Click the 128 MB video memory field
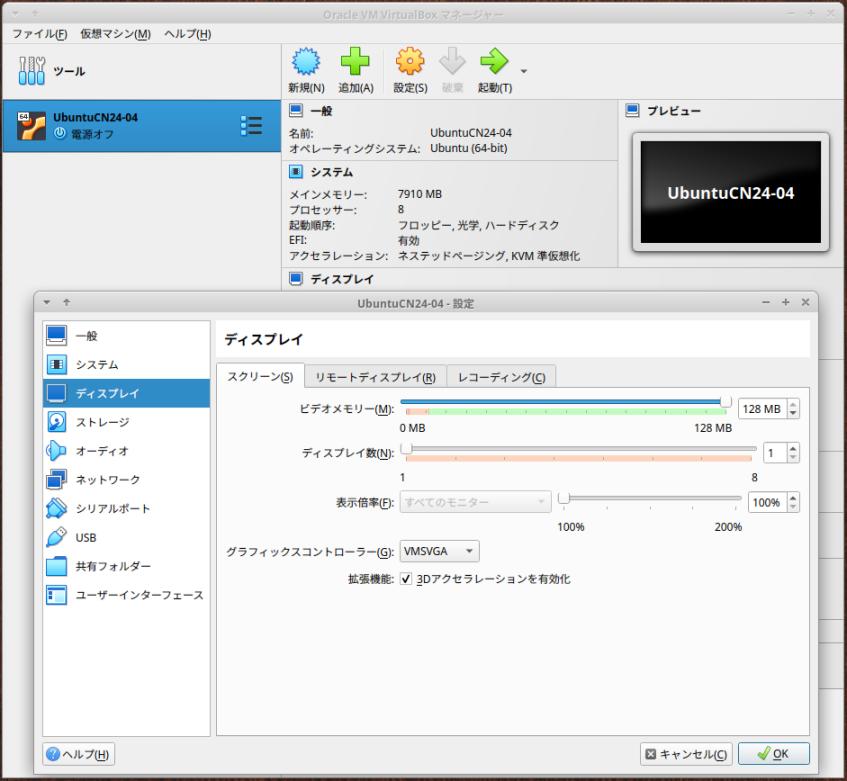 762,409
